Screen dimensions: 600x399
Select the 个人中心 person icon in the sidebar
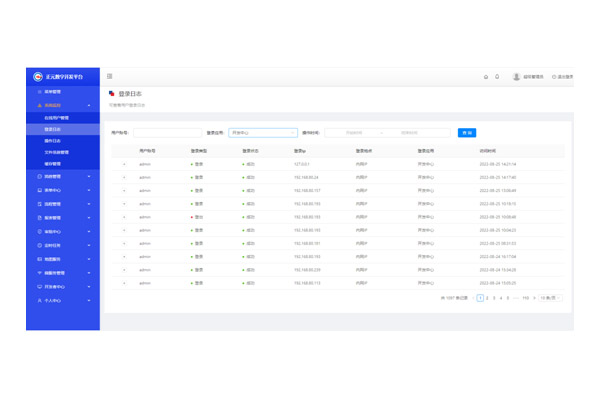[x=39, y=301]
